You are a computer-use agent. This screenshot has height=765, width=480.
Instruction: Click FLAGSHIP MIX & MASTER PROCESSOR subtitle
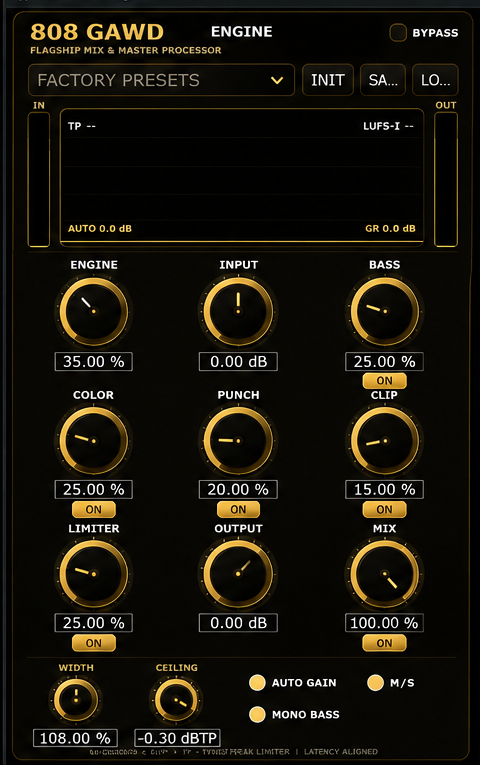[125, 50]
